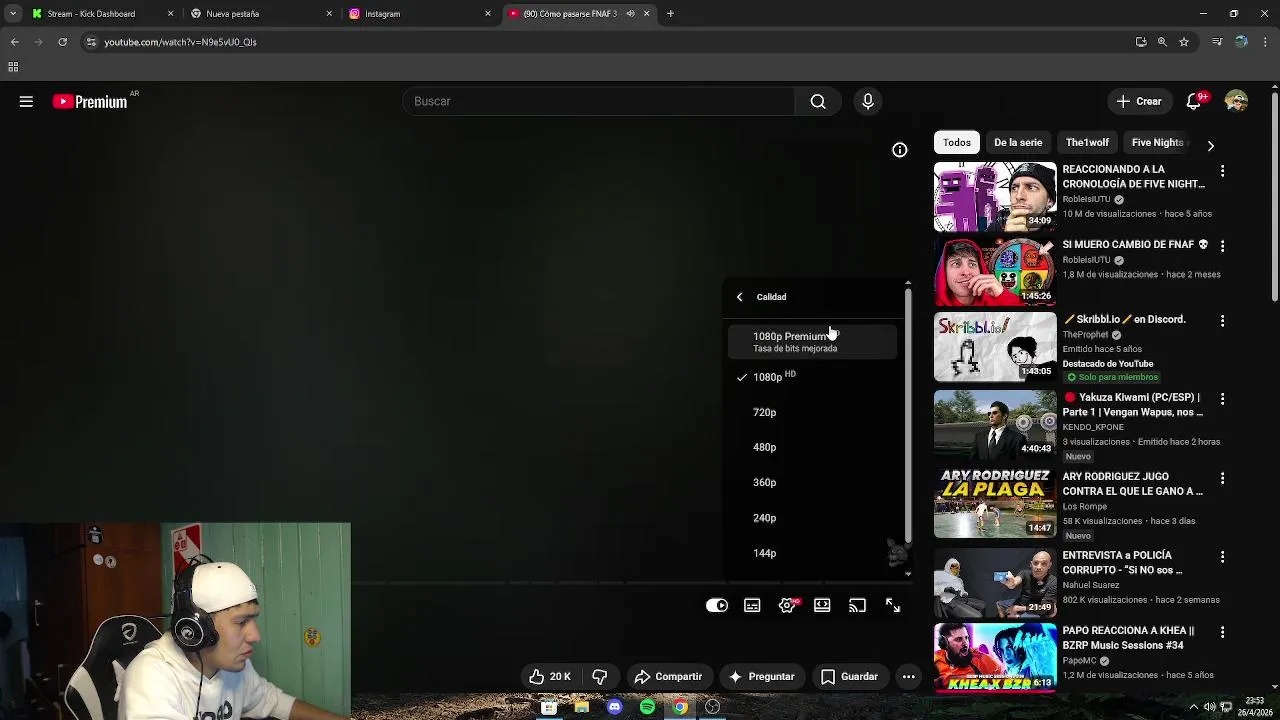
Task: Open more actions under the video
Action: point(908,676)
